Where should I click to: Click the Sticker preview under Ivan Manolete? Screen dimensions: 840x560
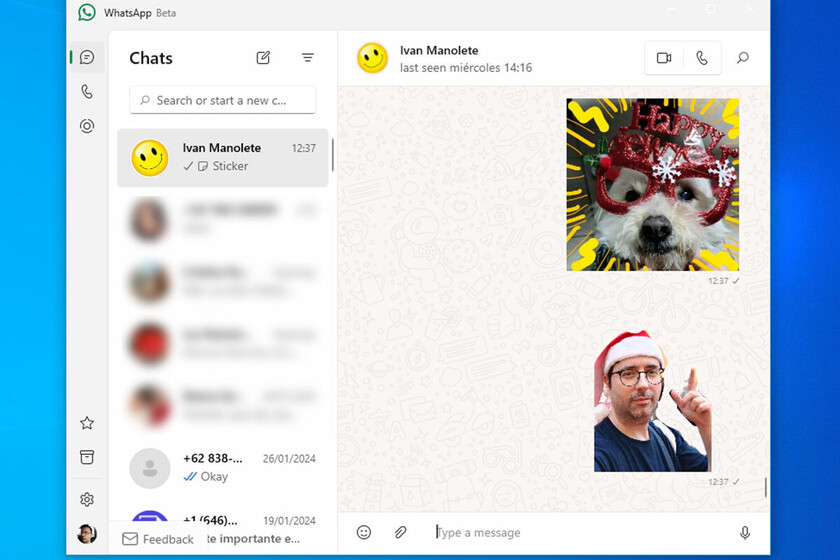(x=230, y=166)
